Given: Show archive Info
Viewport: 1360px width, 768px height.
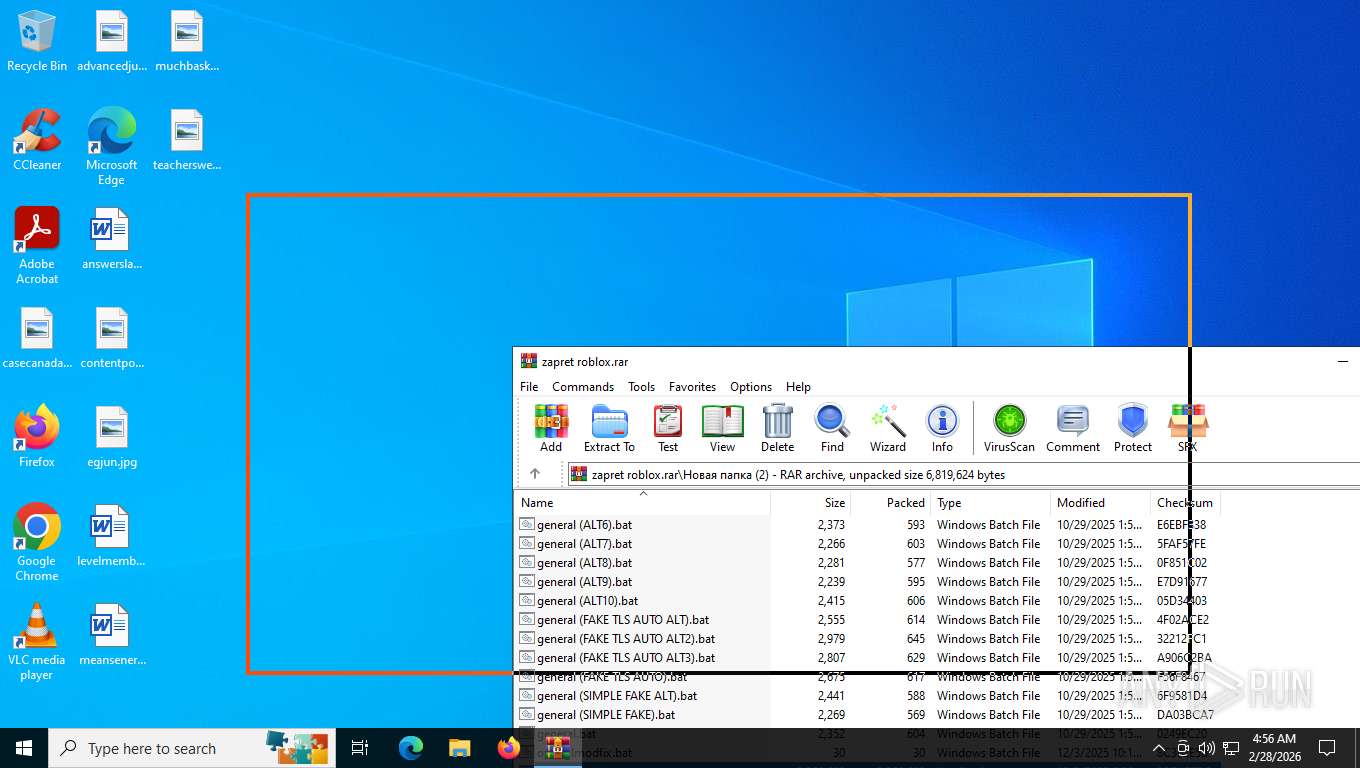Looking at the screenshot, I should (x=942, y=429).
